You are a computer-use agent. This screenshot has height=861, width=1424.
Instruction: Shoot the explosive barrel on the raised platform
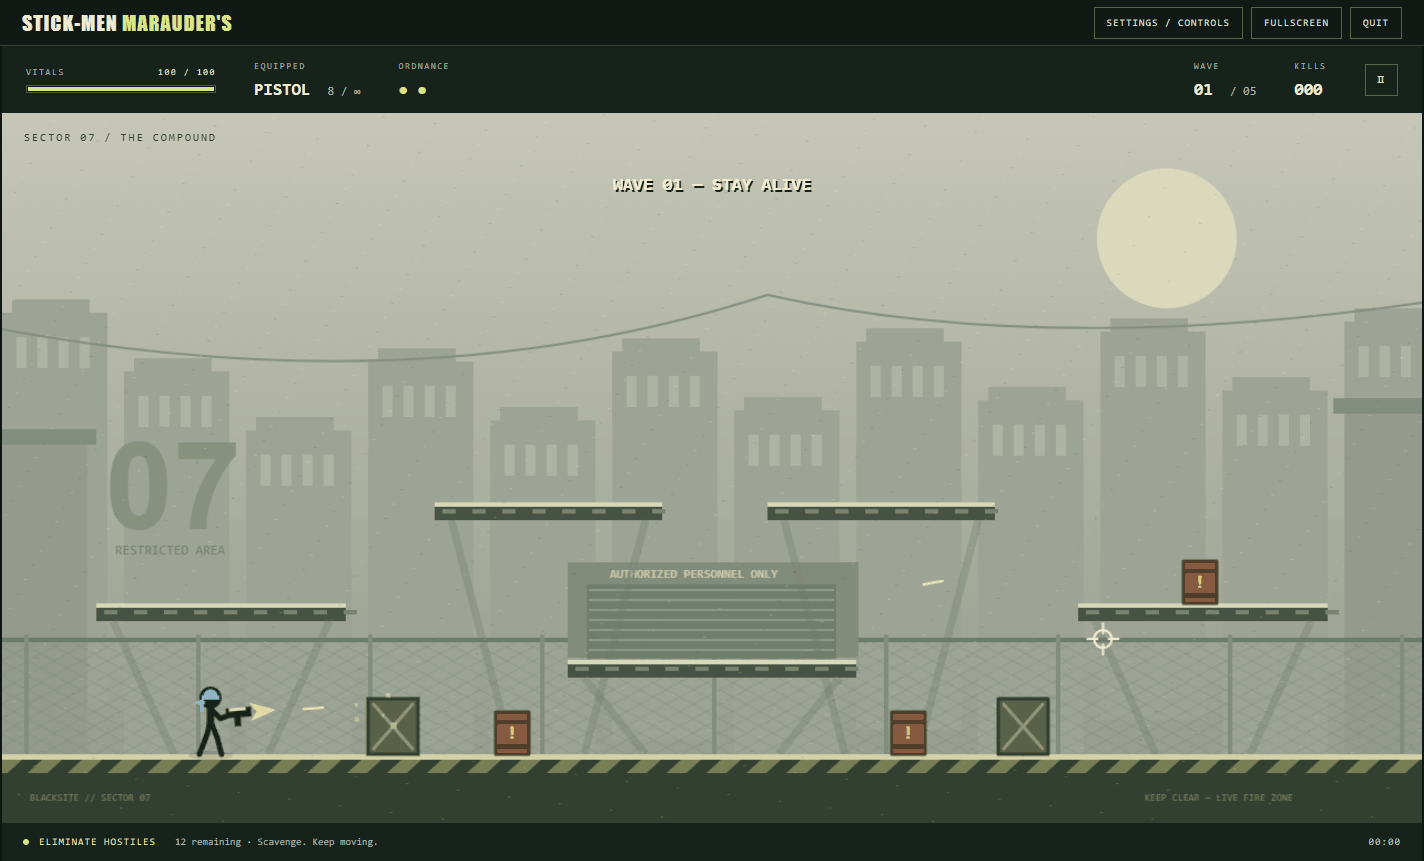[1200, 582]
